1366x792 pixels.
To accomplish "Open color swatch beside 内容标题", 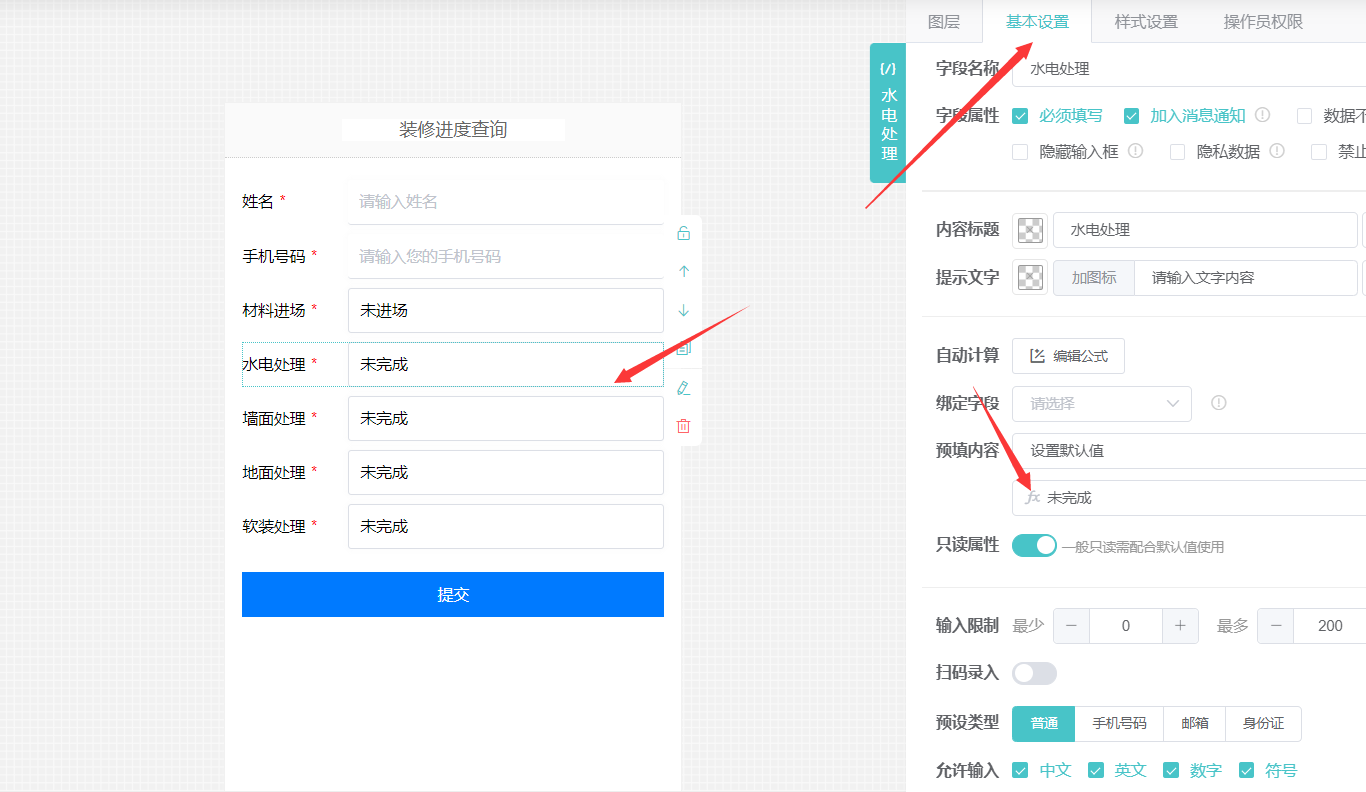I will [1030, 230].
